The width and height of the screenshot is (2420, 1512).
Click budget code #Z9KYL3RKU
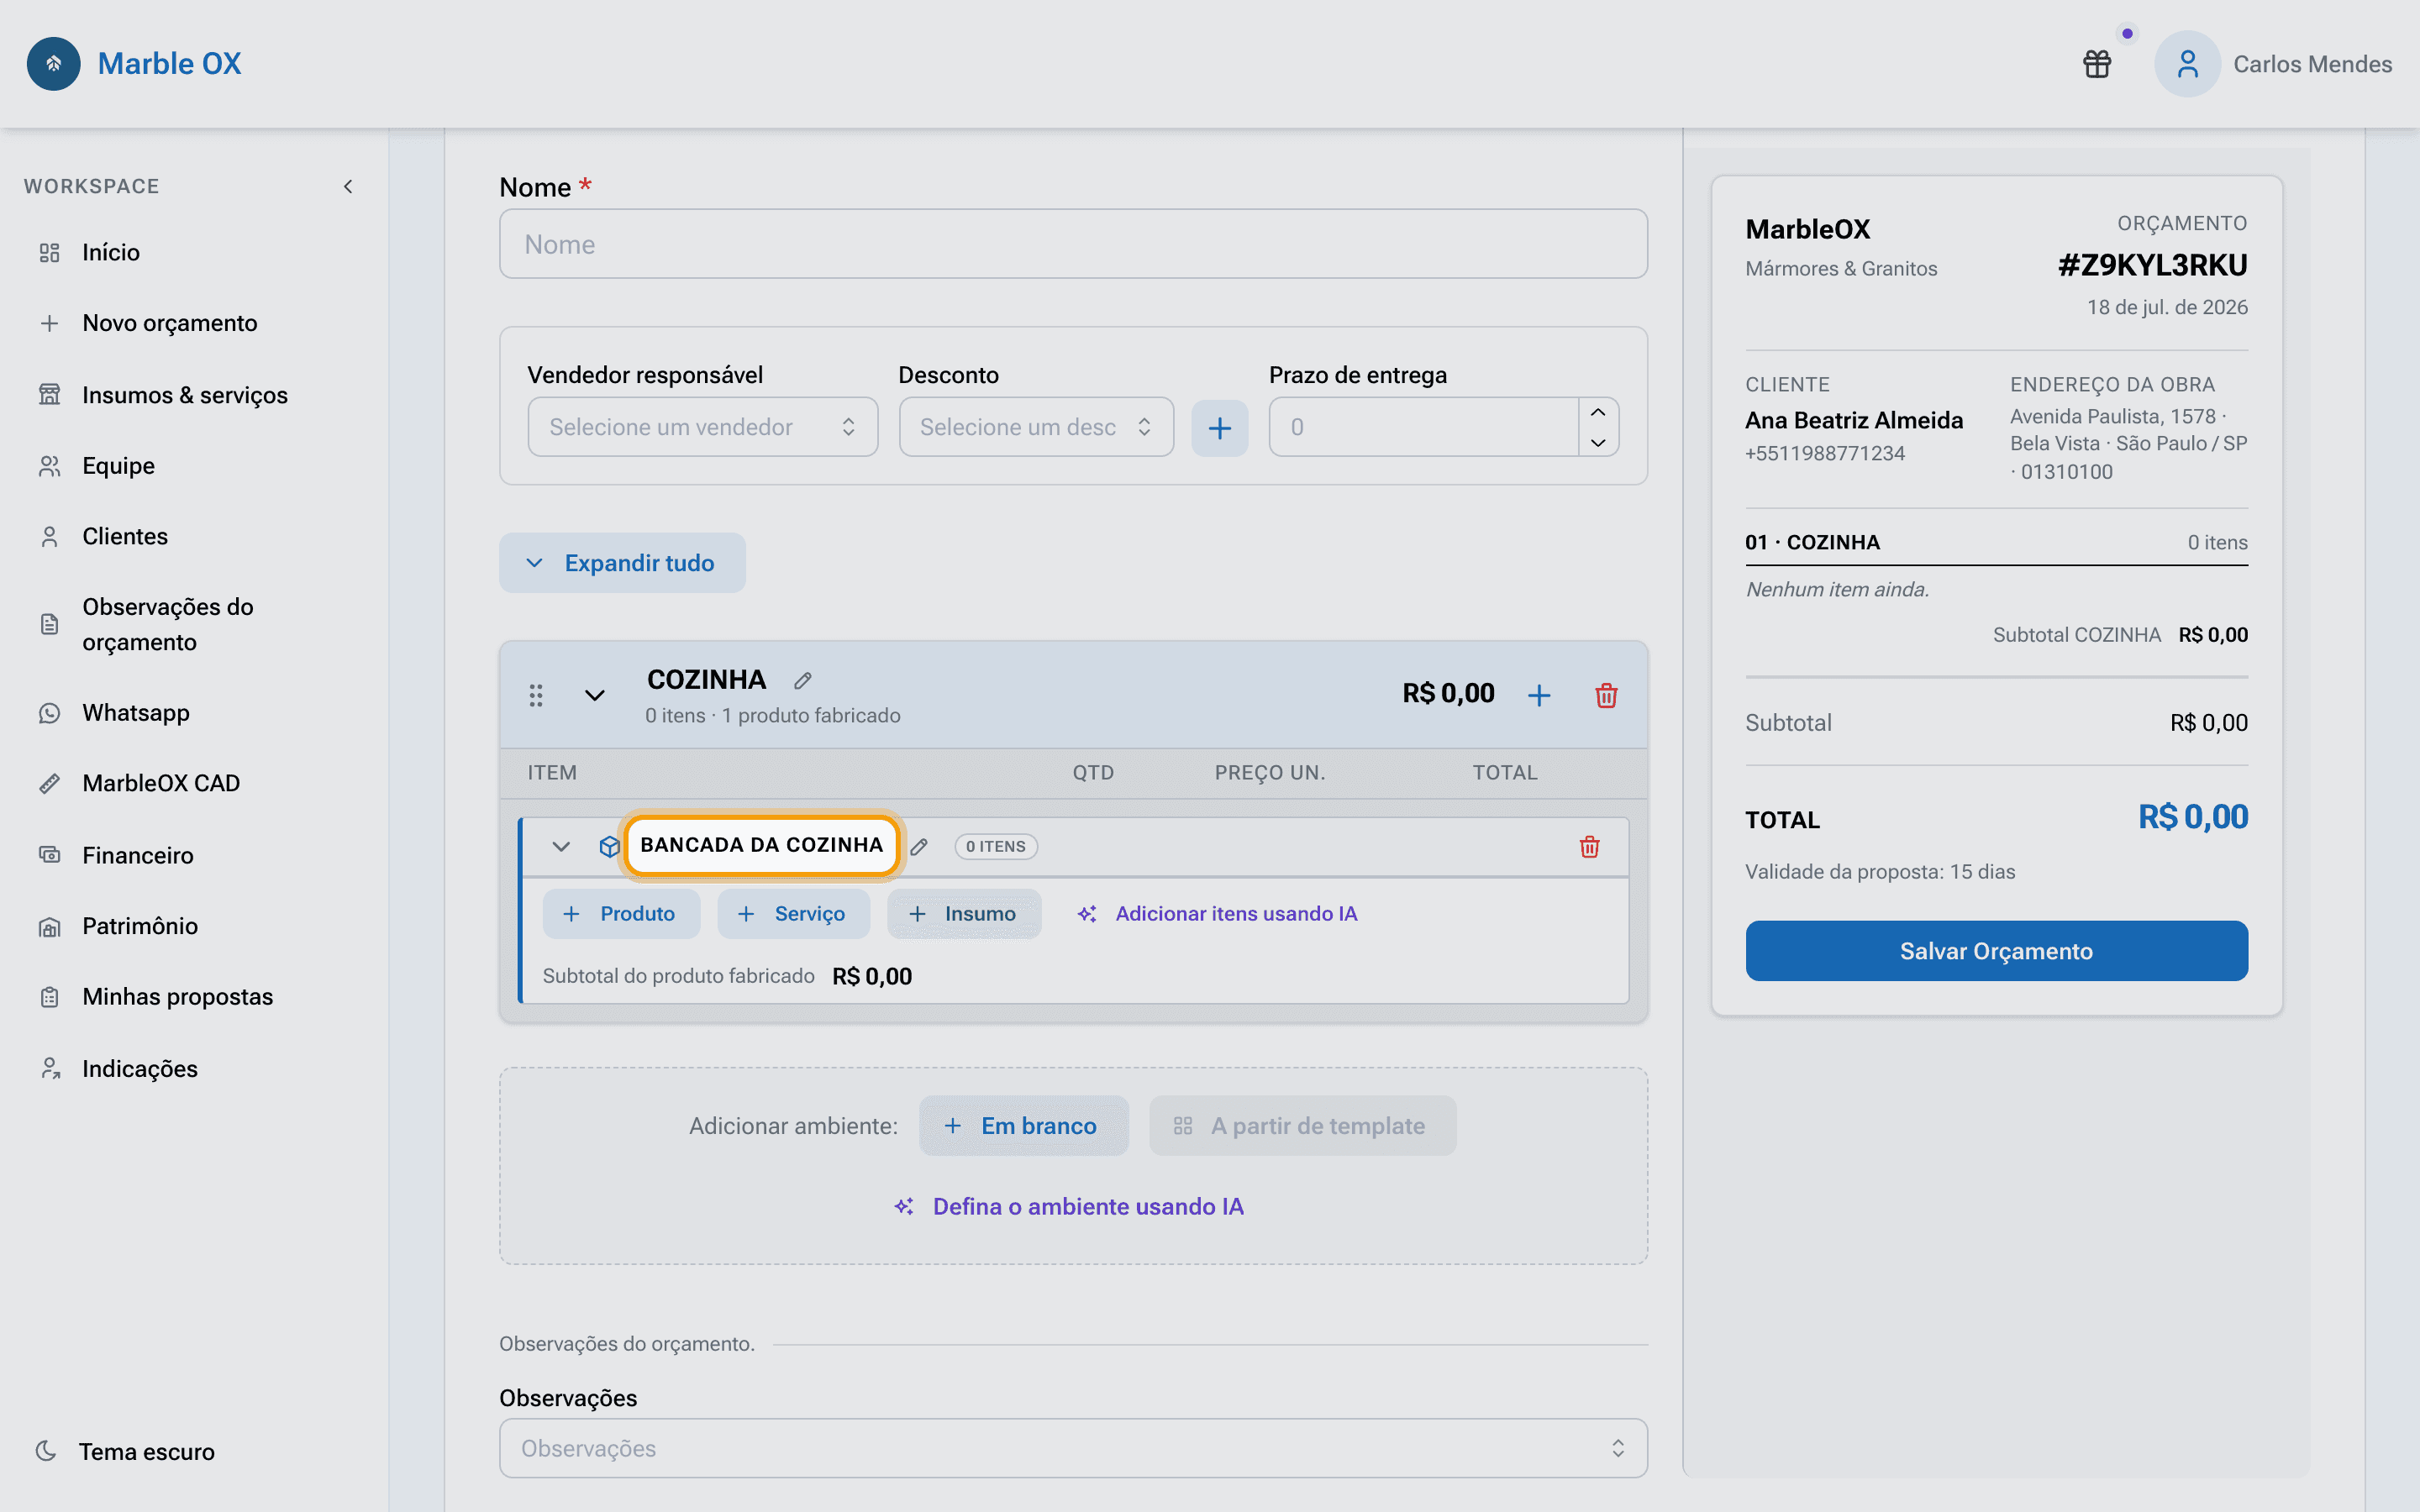pyautogui.click(x=2152, y=265)
